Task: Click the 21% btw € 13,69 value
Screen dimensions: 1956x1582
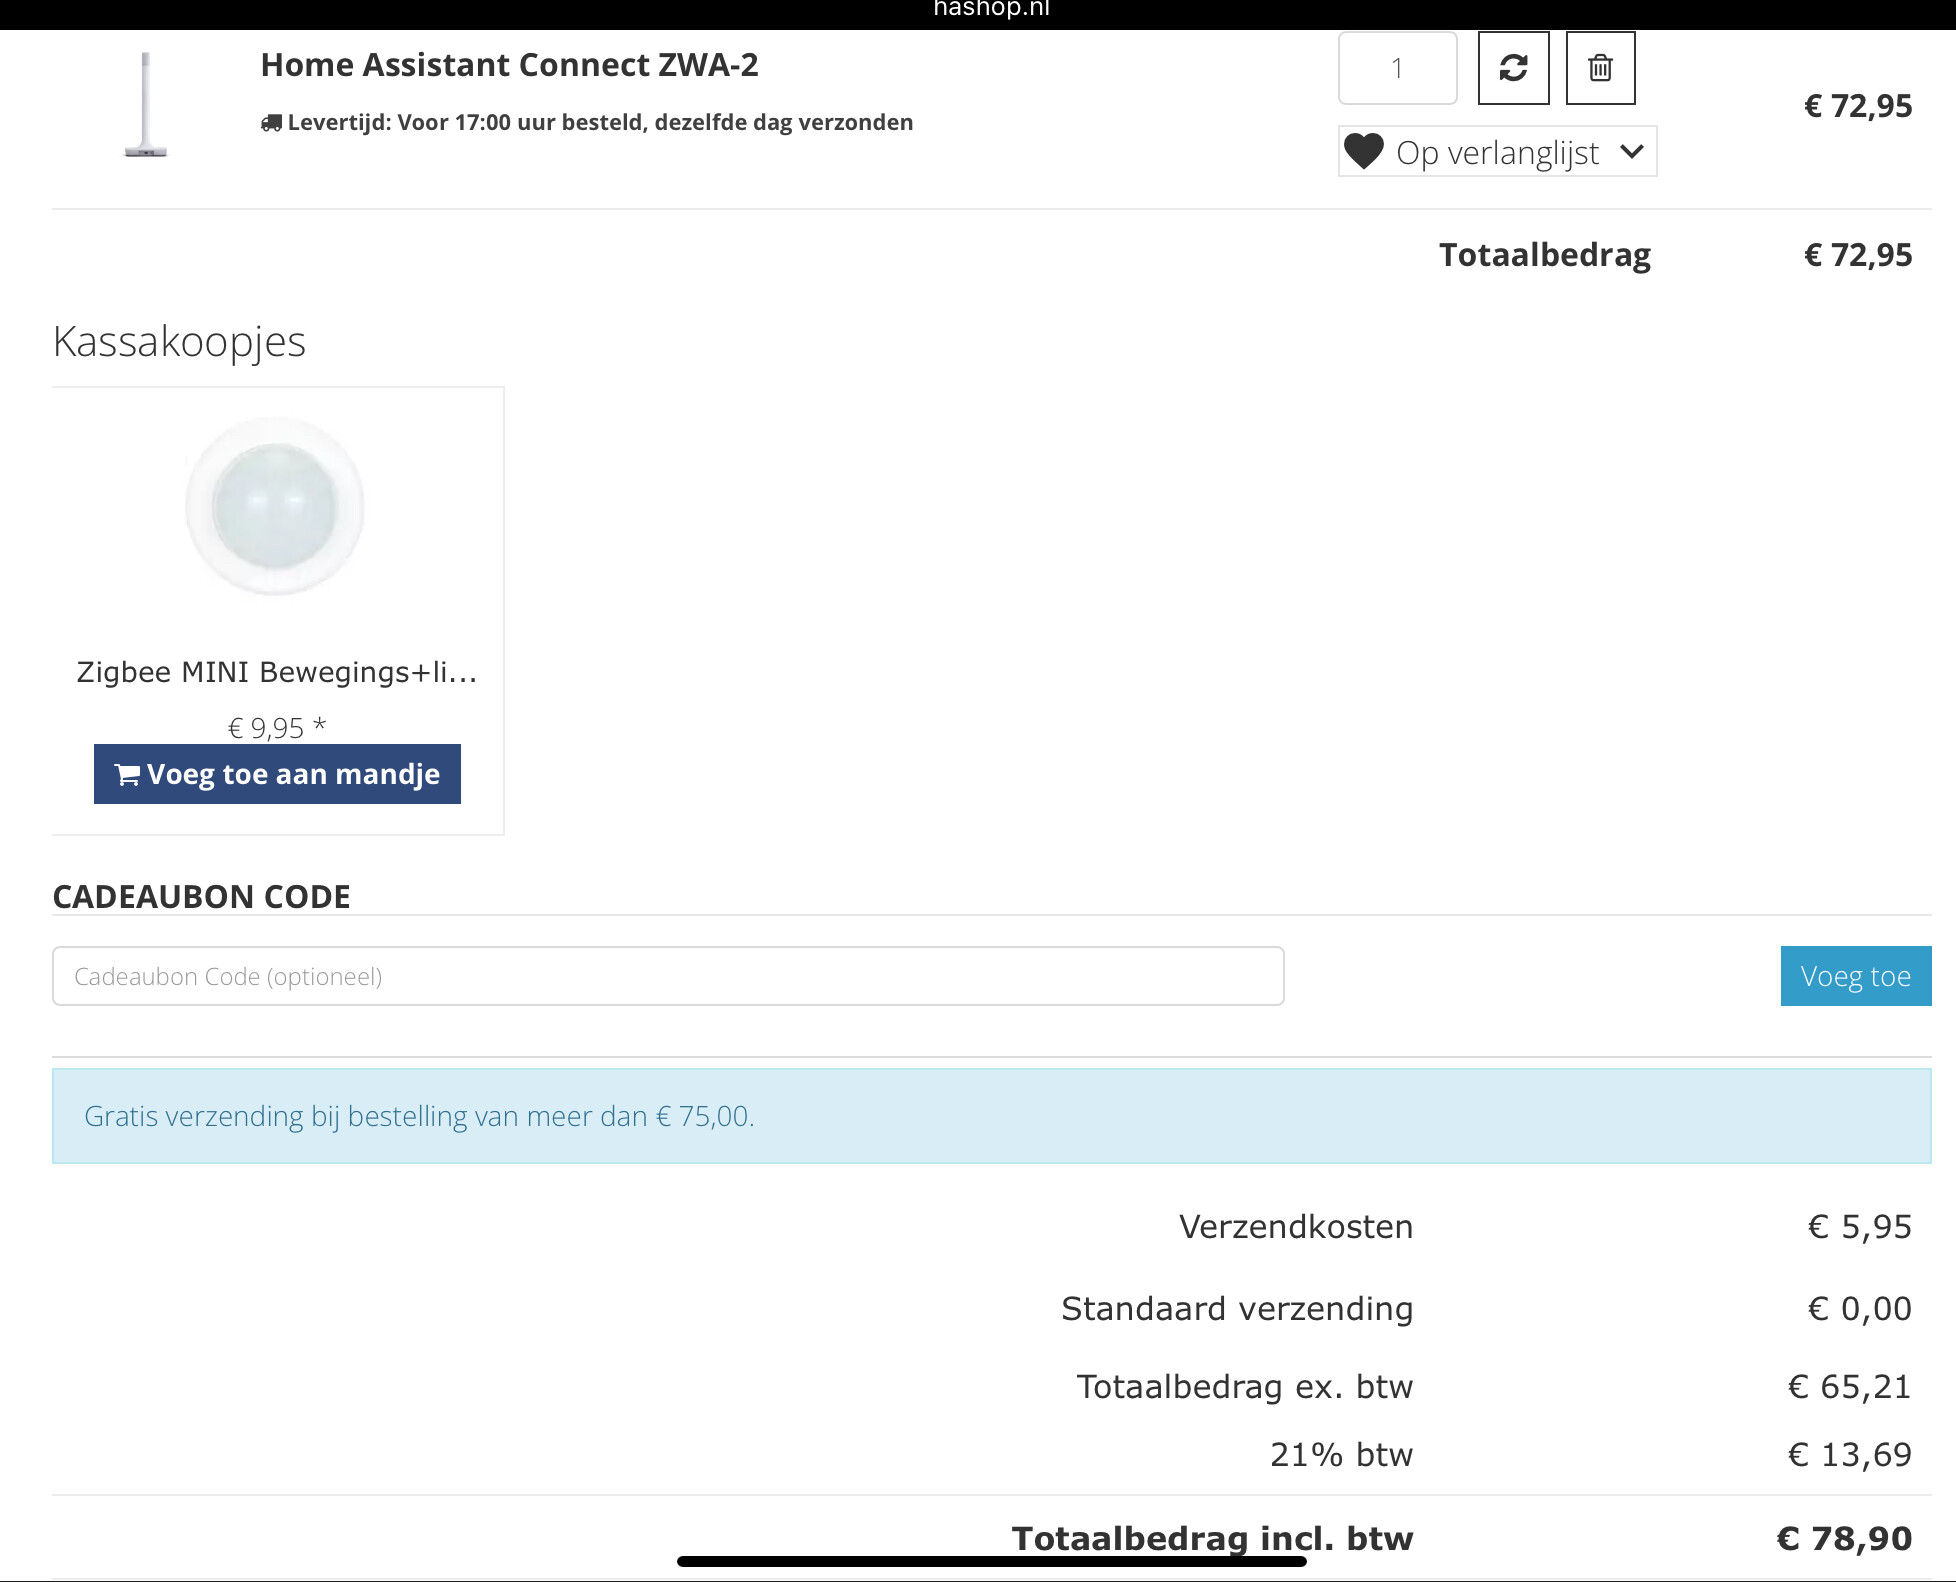Action: point(1850,1455)
